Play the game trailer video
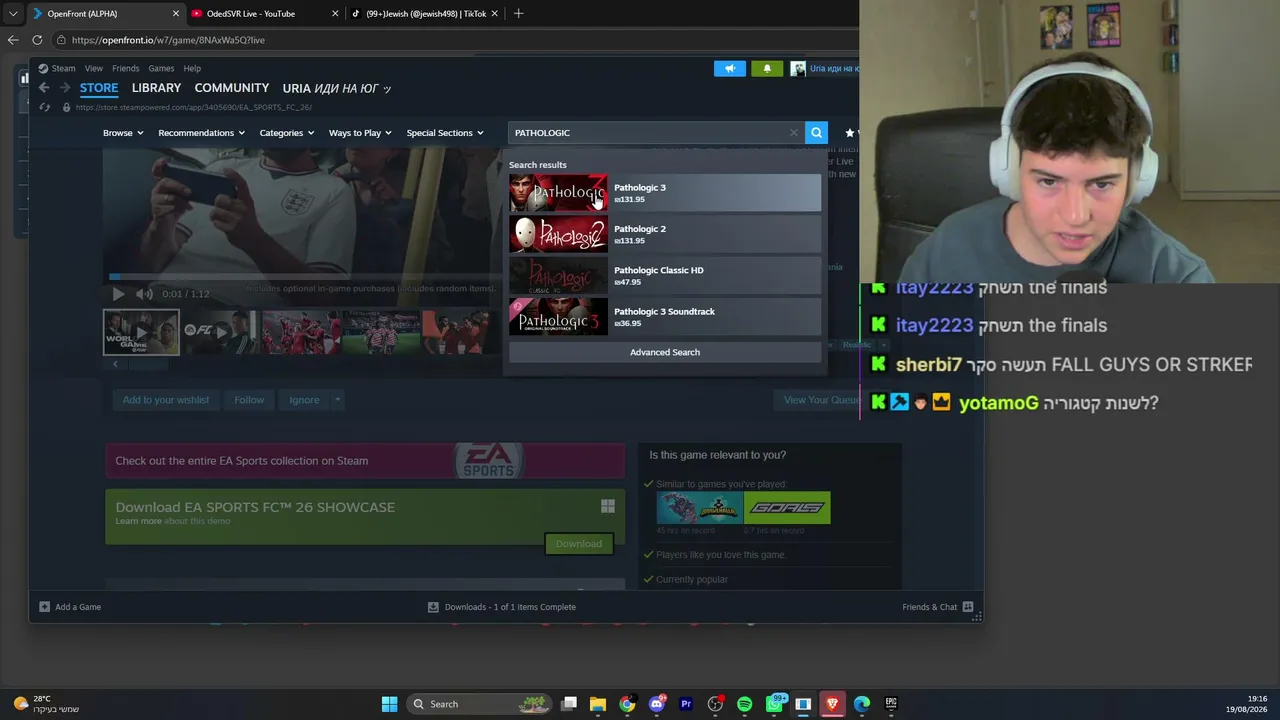The height and width of the screenshot is (720, 1280). coord(118,294)
